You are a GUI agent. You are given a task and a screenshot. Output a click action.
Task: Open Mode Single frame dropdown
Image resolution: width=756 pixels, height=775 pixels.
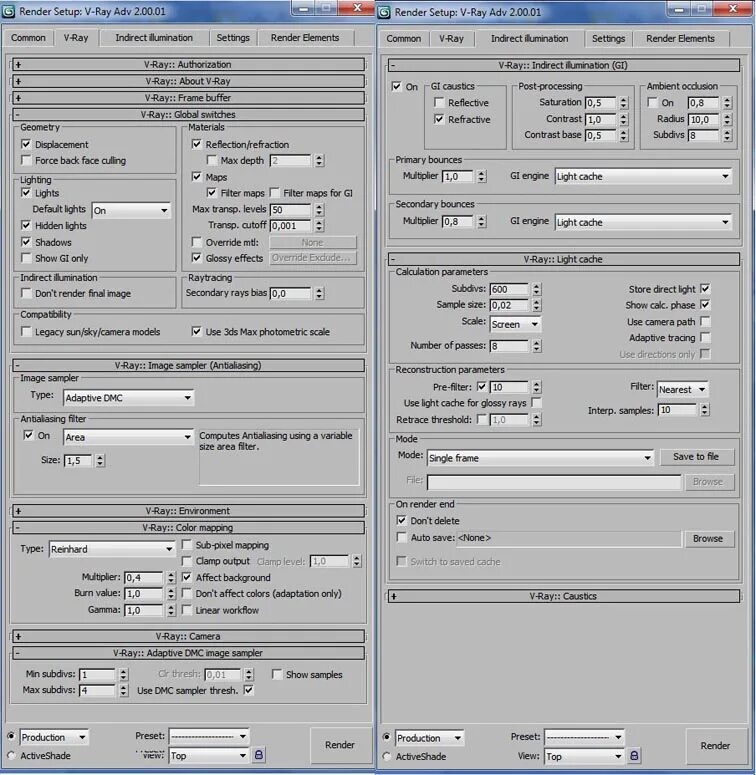point(540,458)
